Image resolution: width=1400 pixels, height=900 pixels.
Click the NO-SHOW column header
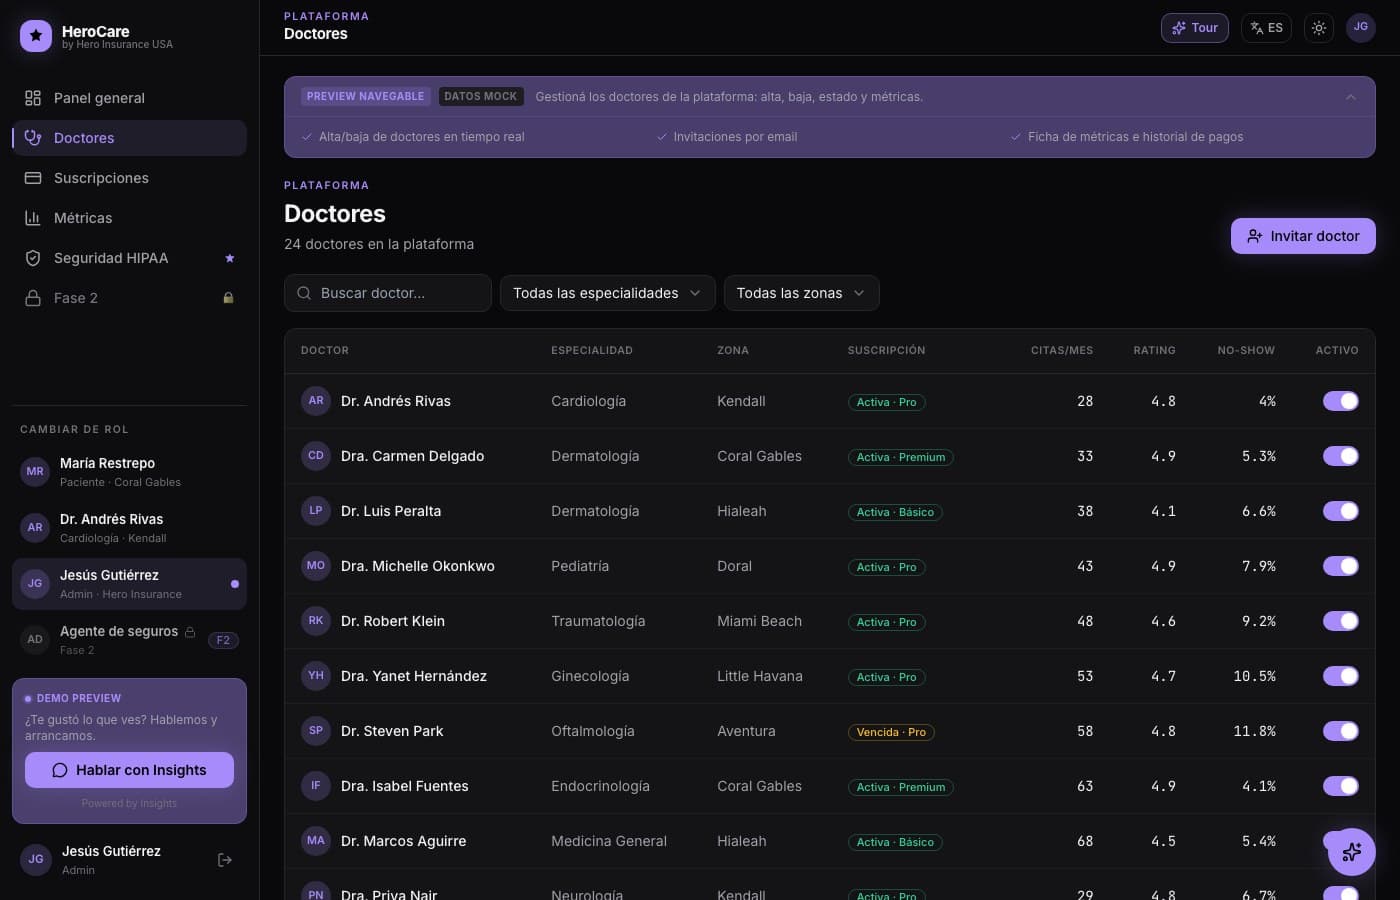[1246, 350]
